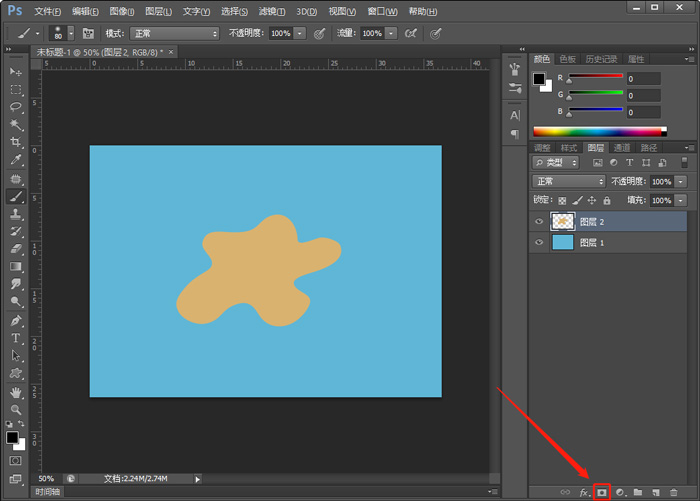Image resolution: width=700 pixels, height=501 pixels.
Task: Select the Crop tool
Action: point(16,142)
